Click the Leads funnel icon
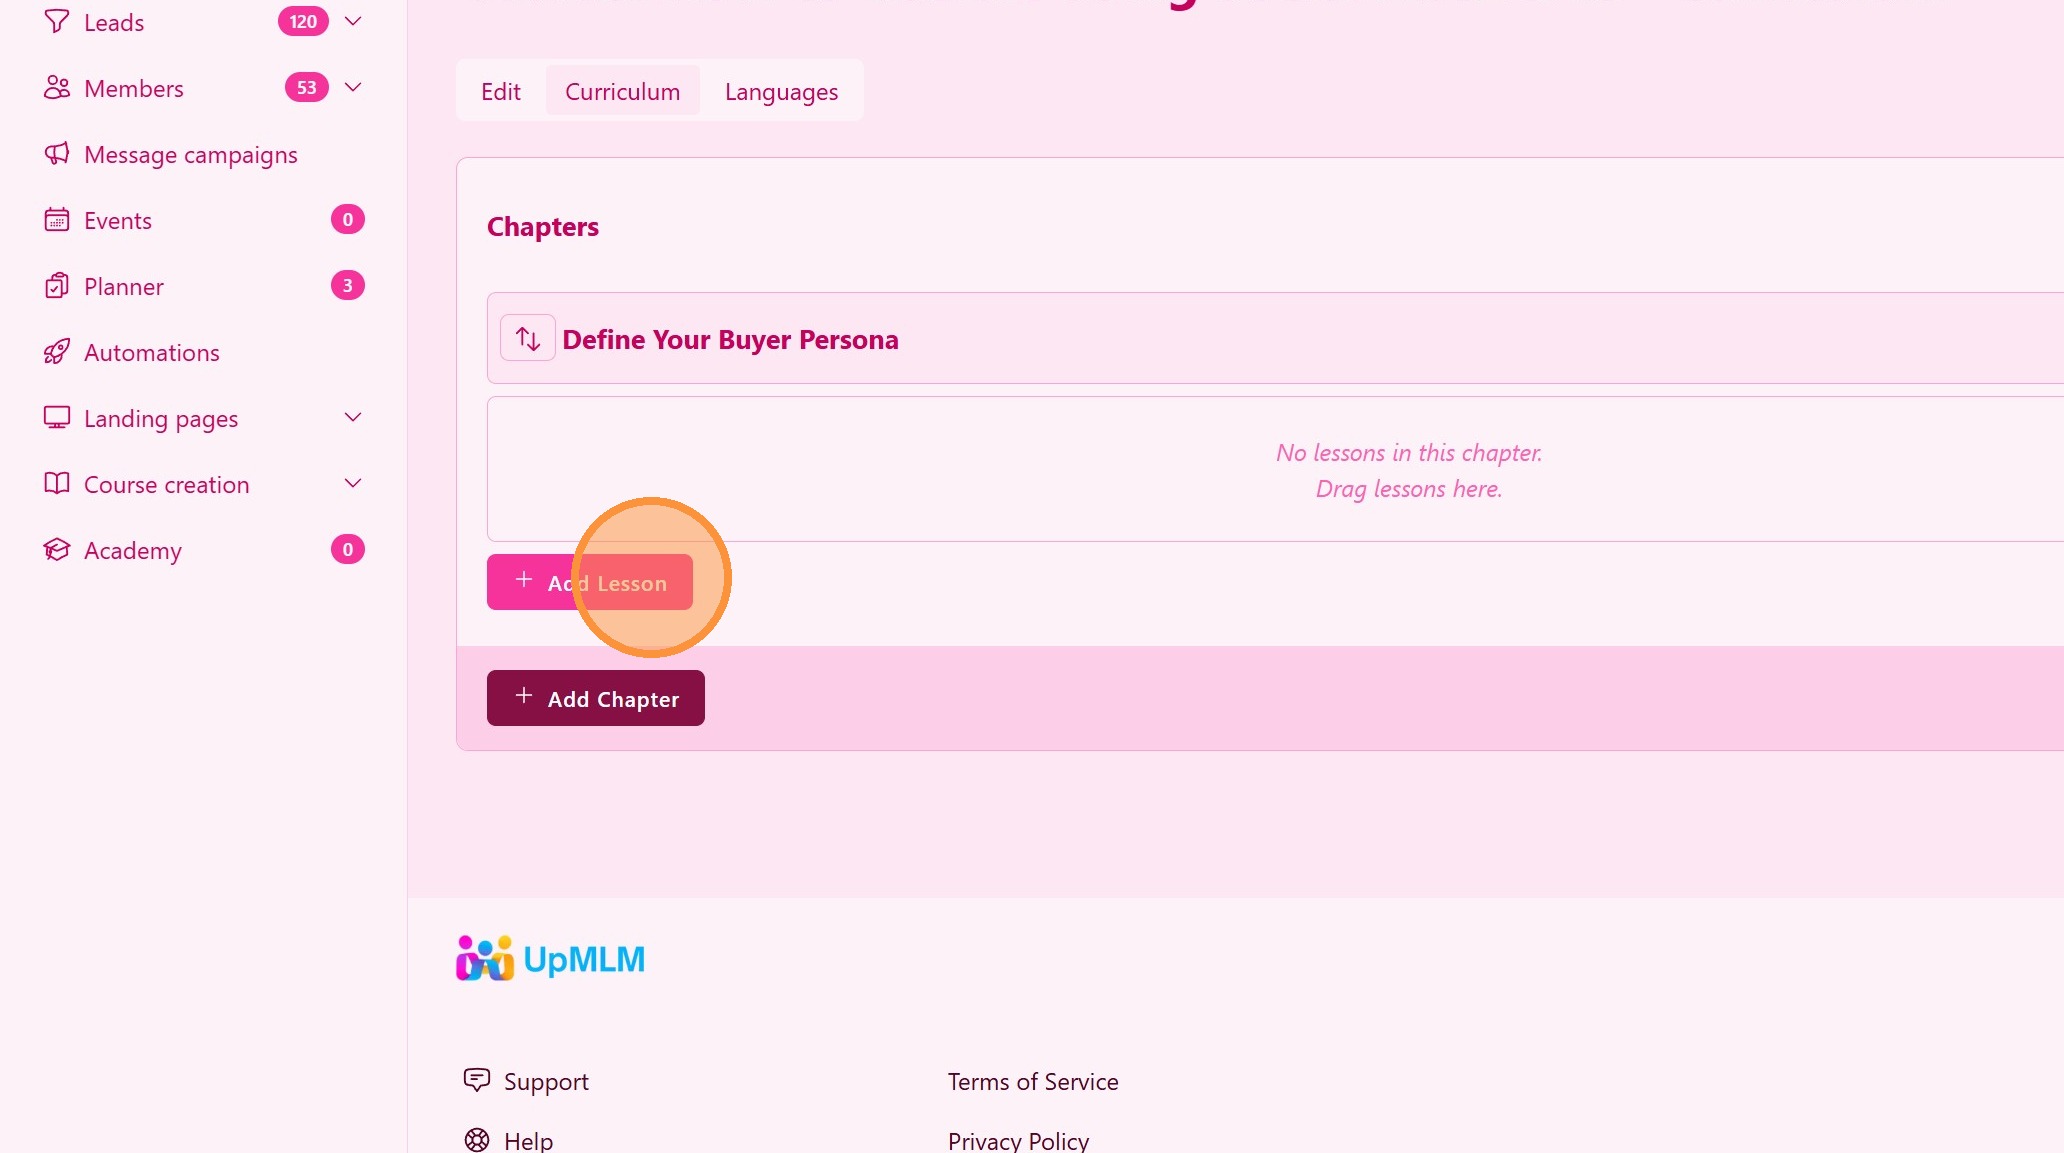The height and width of the screenshot is (1153, 2064). click(x=57, y=21)
